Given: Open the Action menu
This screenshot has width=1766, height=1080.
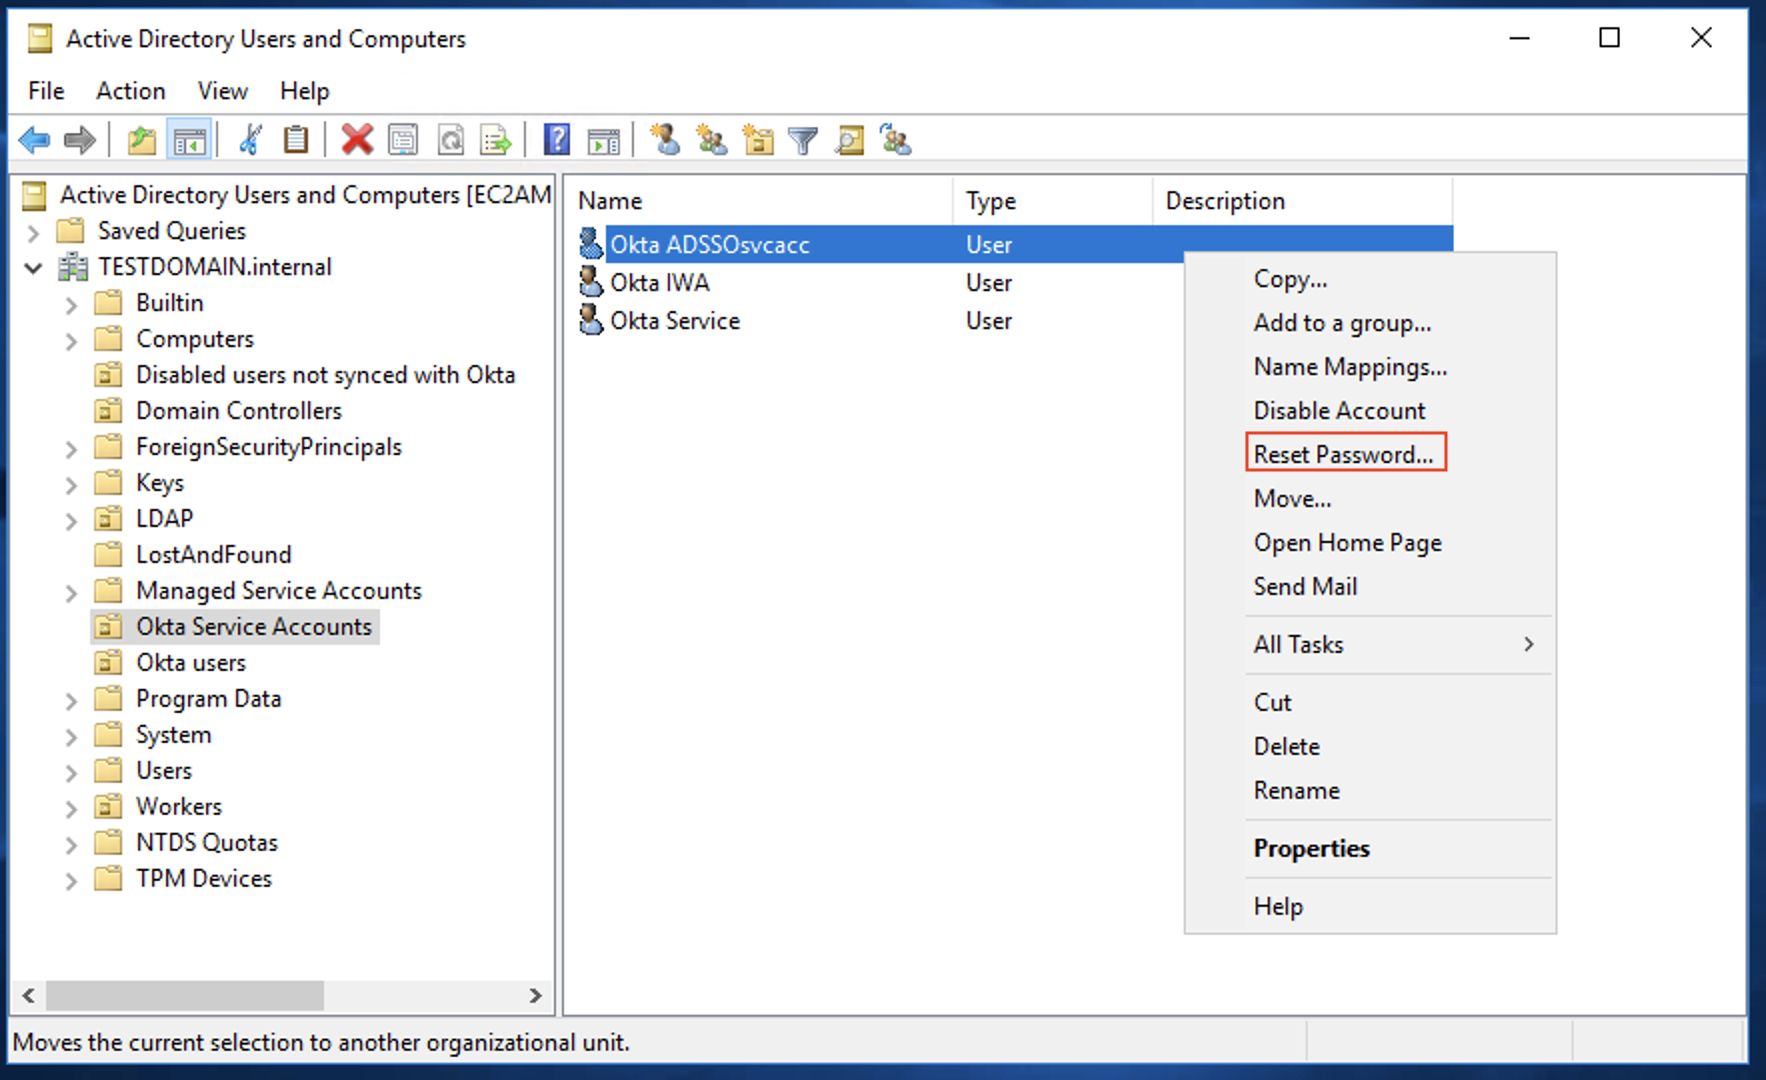Looking at the screenshot, I should point(131,91).
